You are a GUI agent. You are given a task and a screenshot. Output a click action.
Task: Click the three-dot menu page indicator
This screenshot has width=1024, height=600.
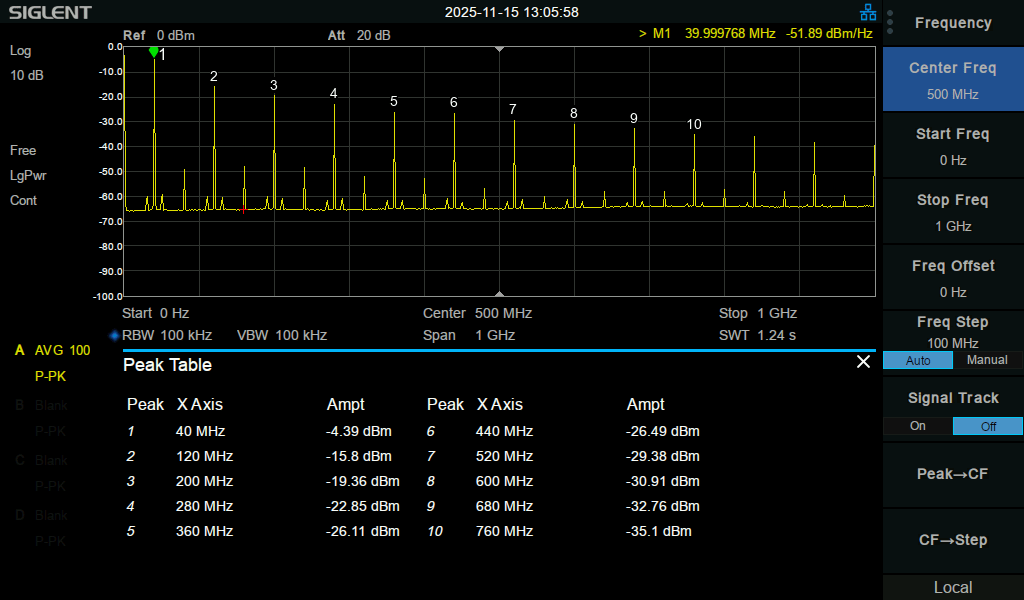(889, 22)
